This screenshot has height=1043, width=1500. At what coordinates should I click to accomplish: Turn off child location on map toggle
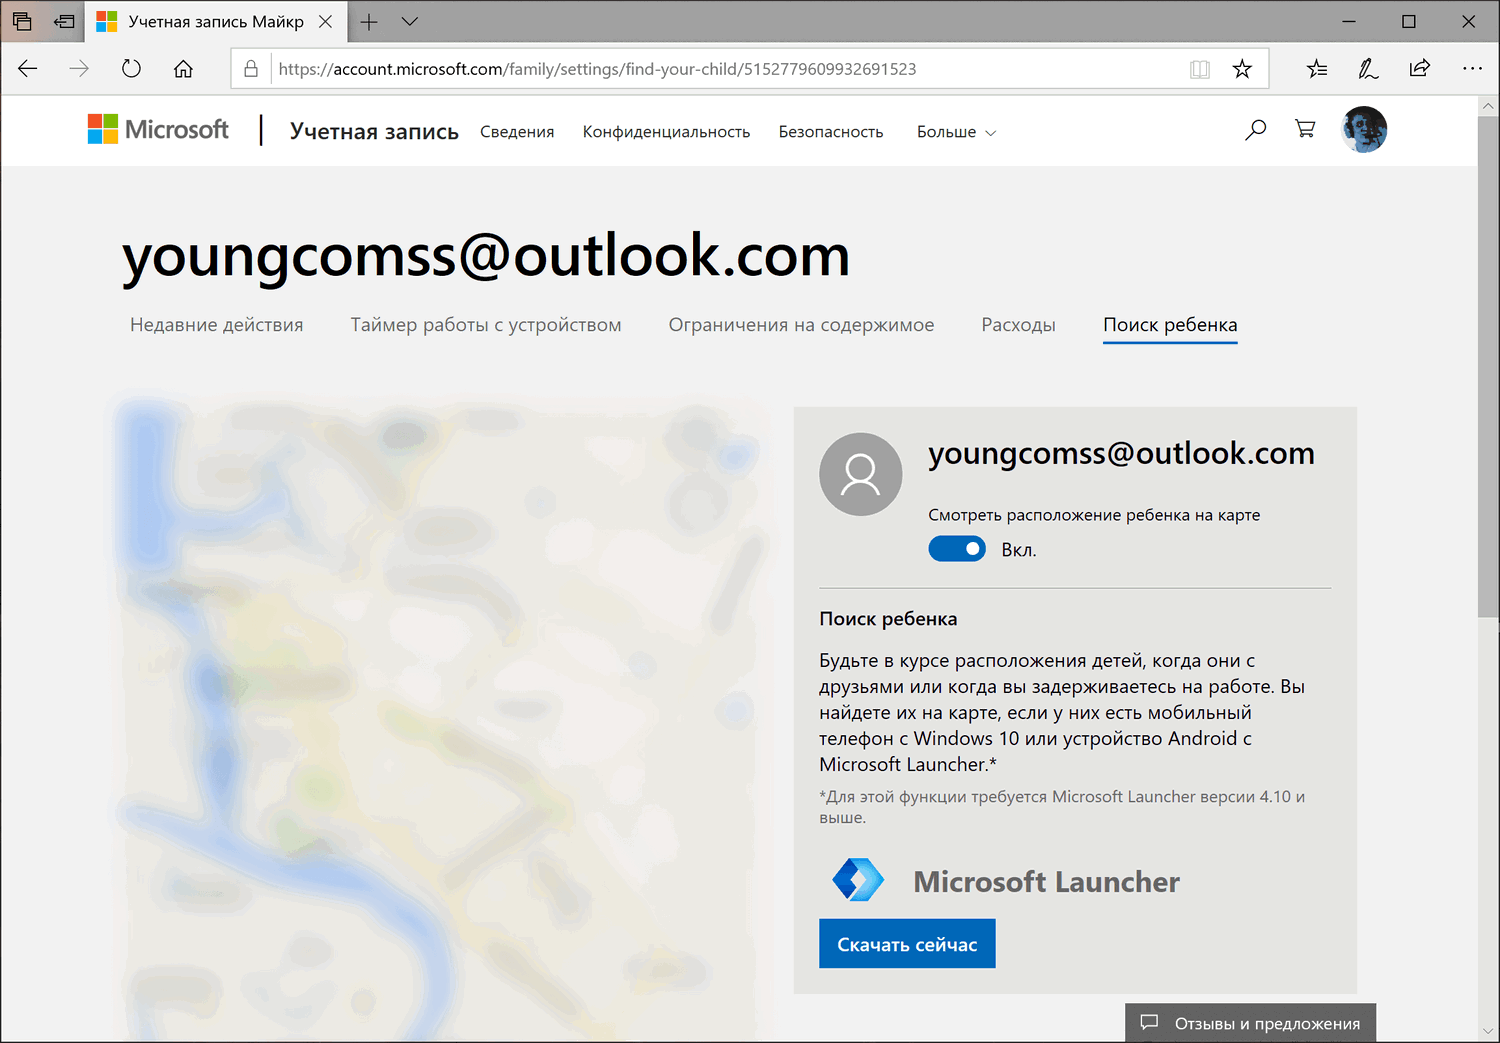tap(957, 549)
